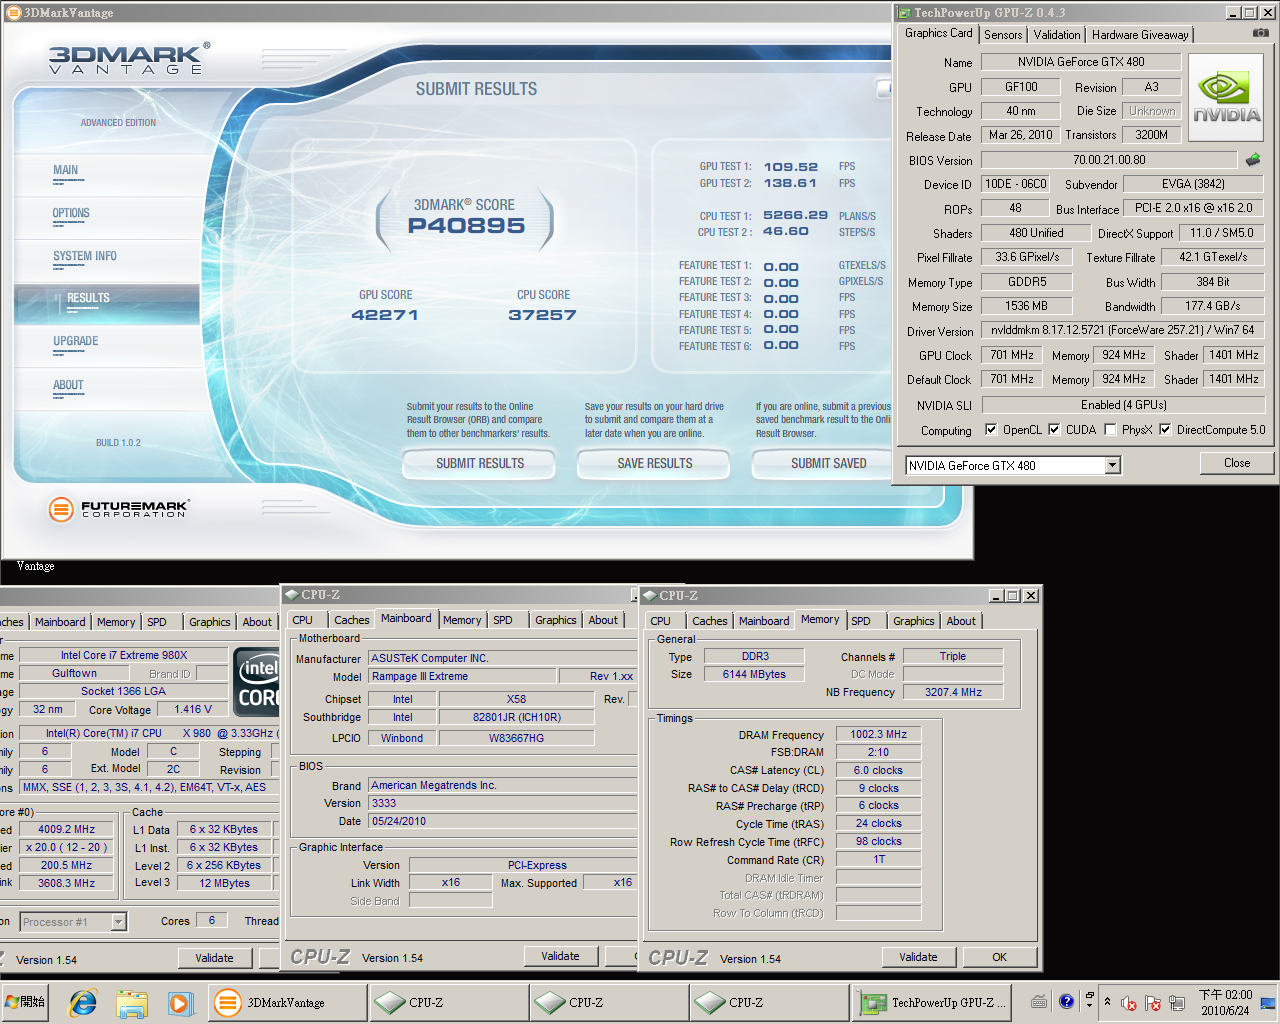Screen dimensions: 1280x1024
Task: Click the P40895 3DMark score
Action: tap(466, 226)
